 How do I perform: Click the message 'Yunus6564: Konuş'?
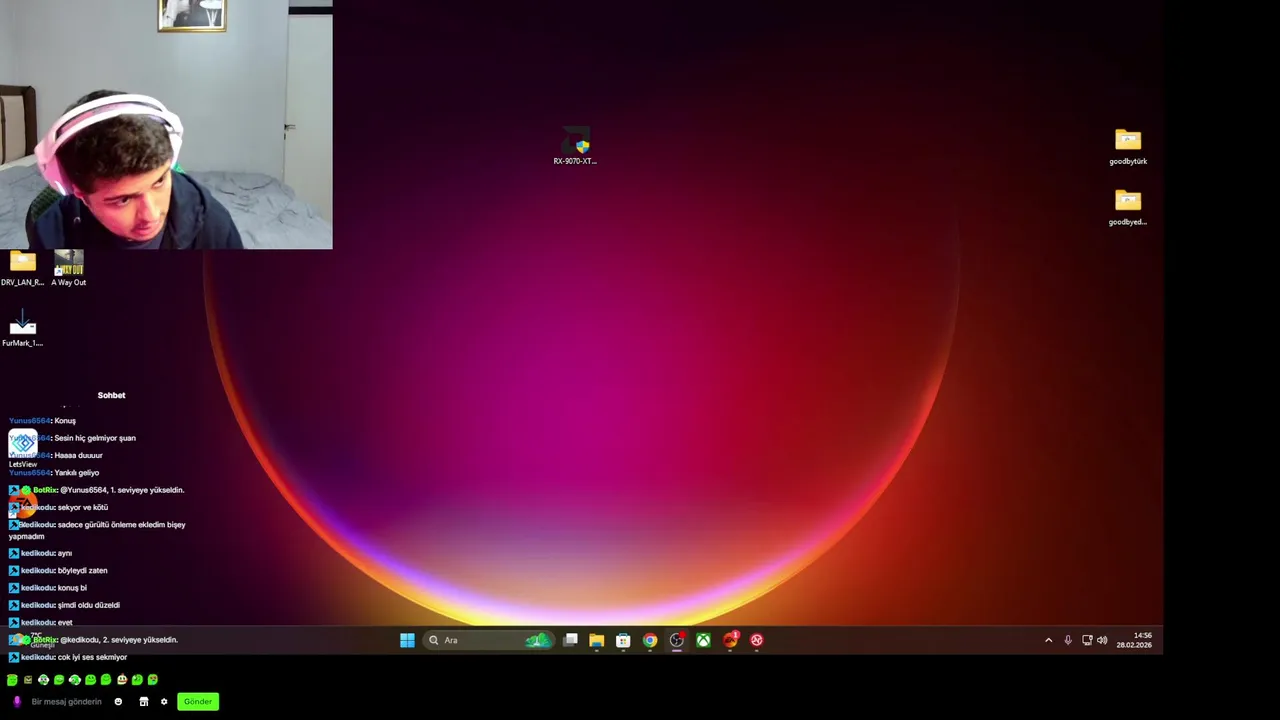coord(42,421)
